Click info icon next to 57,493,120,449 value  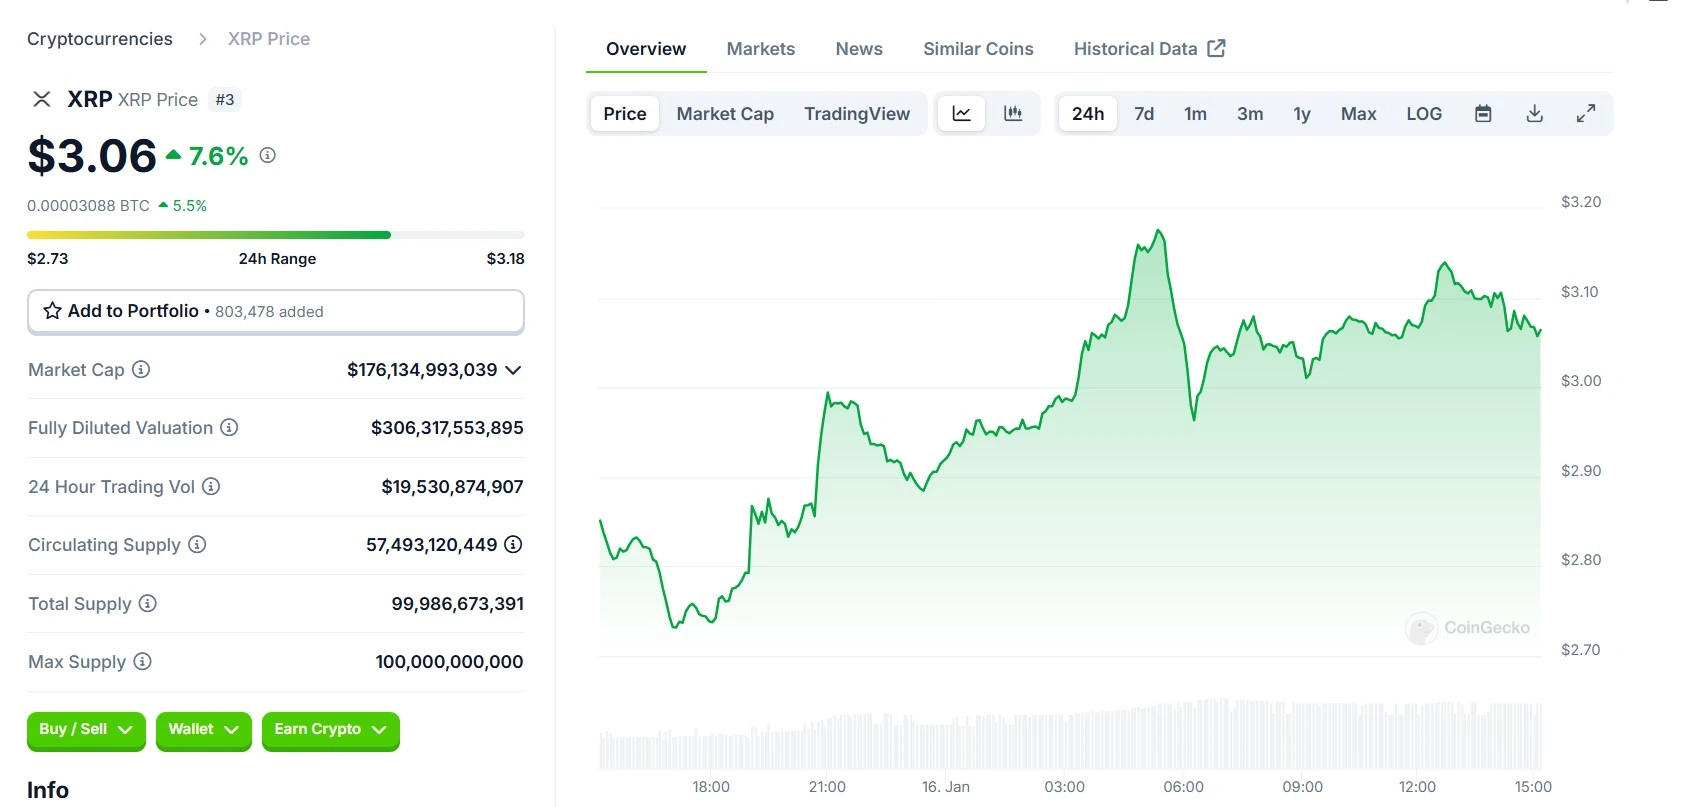pyautogui.click(x=513, y=544)
